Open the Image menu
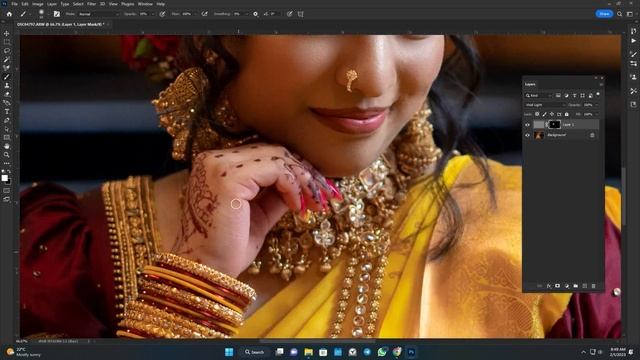The height and width of the screenshot is (360, 640). pyautogui.click(x=38, y=4)
